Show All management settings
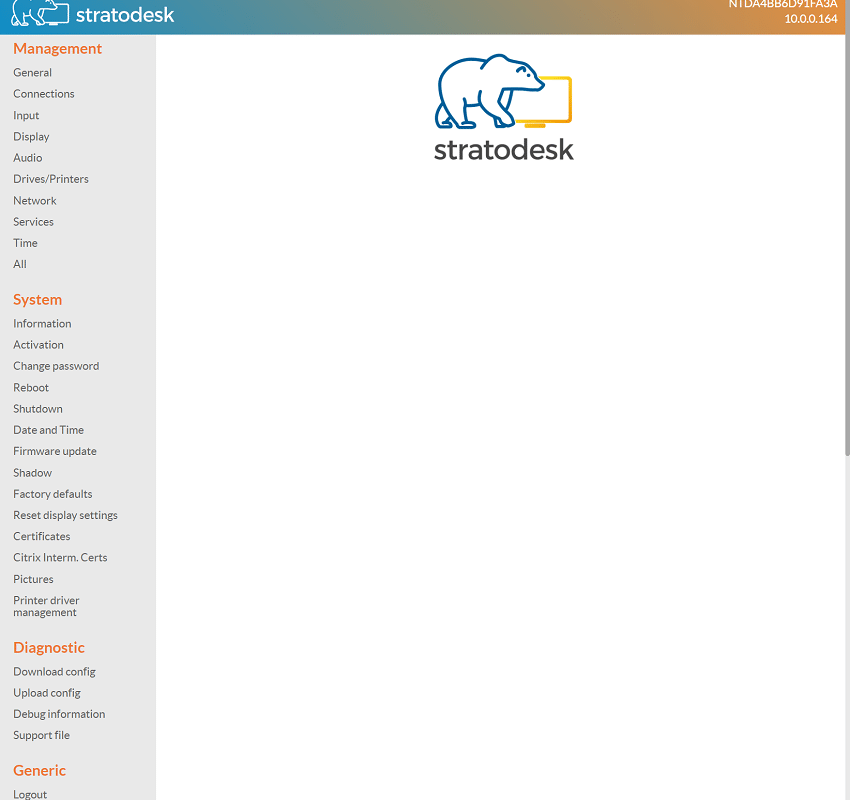The height and width of the screenshot is (800, 850). click(x=20, y=264)
